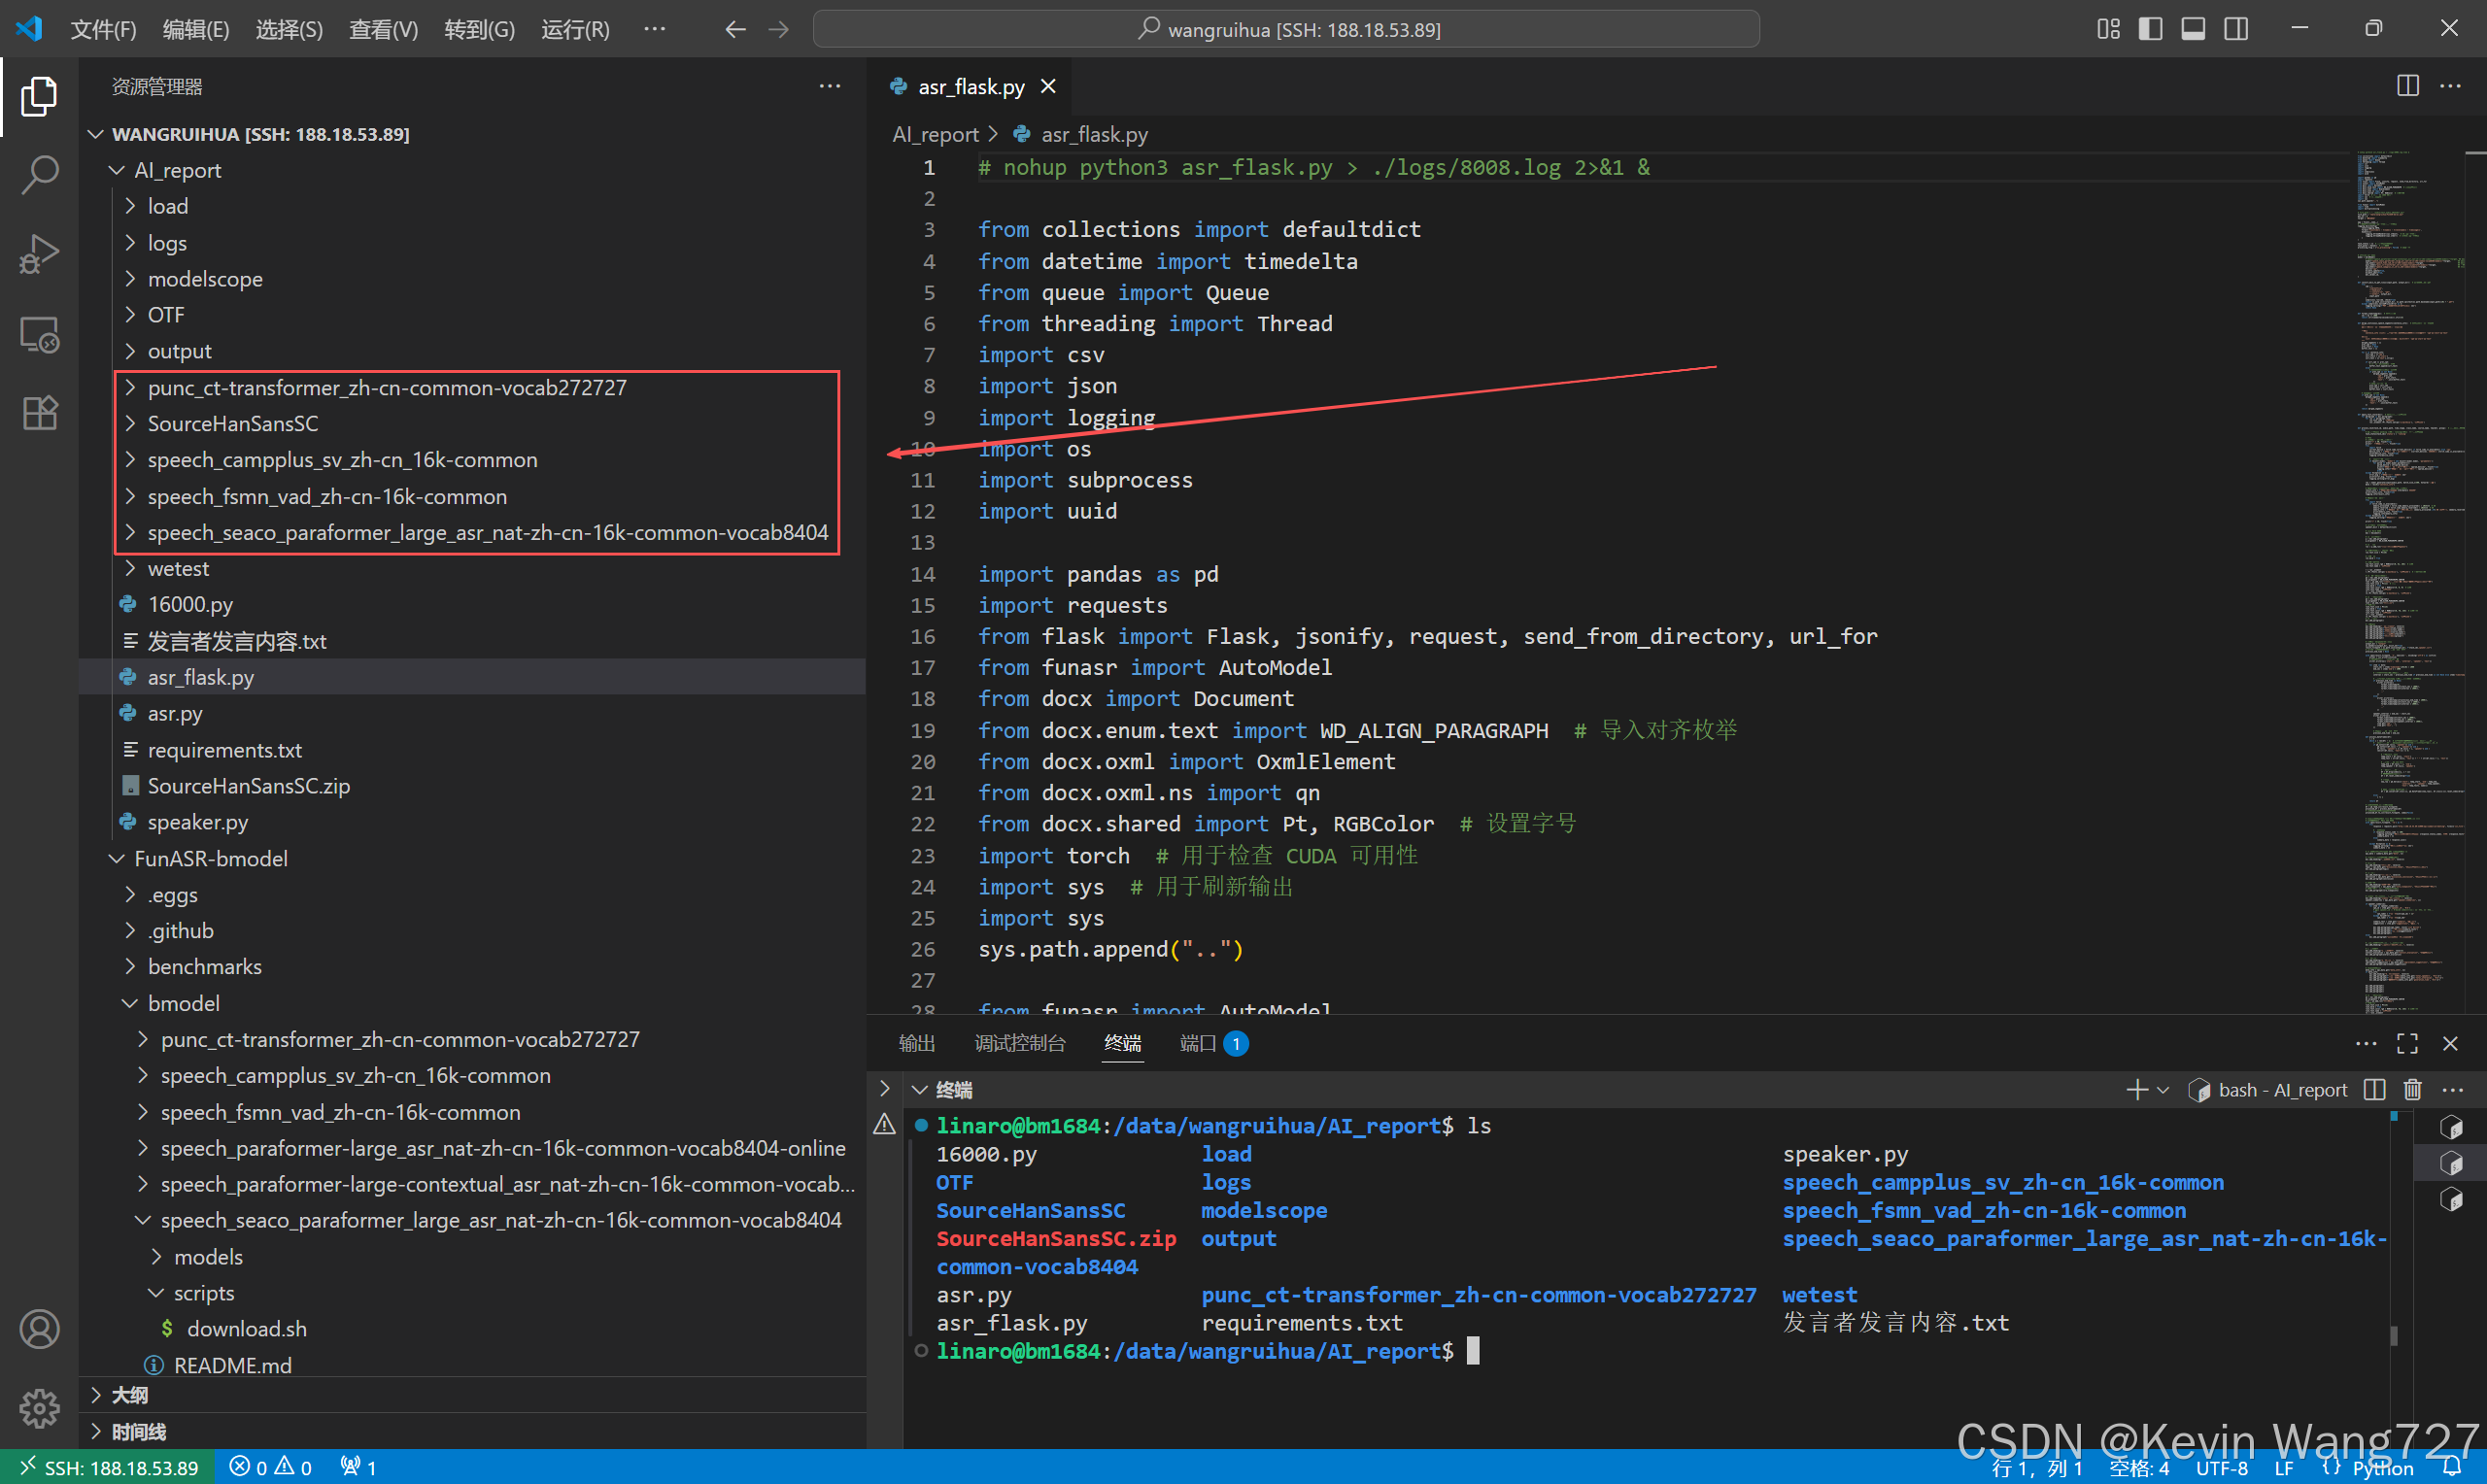Image resolution: width=2487 pixels, height=1484 pixels.
Task: Toggle the Secondary Side Bar visibility
Action: click(x=2236, y=29)
